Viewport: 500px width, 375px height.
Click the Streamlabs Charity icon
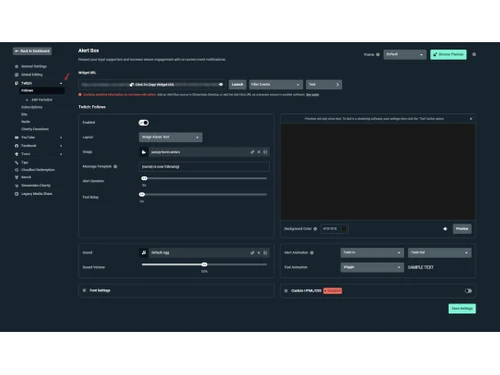[16, 186]
